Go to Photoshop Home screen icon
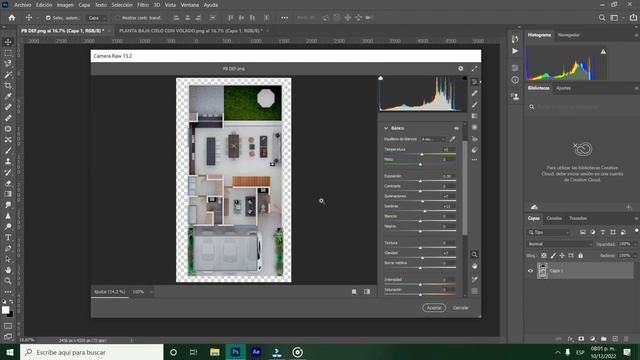The image size is (640, 360). [12, 18]
